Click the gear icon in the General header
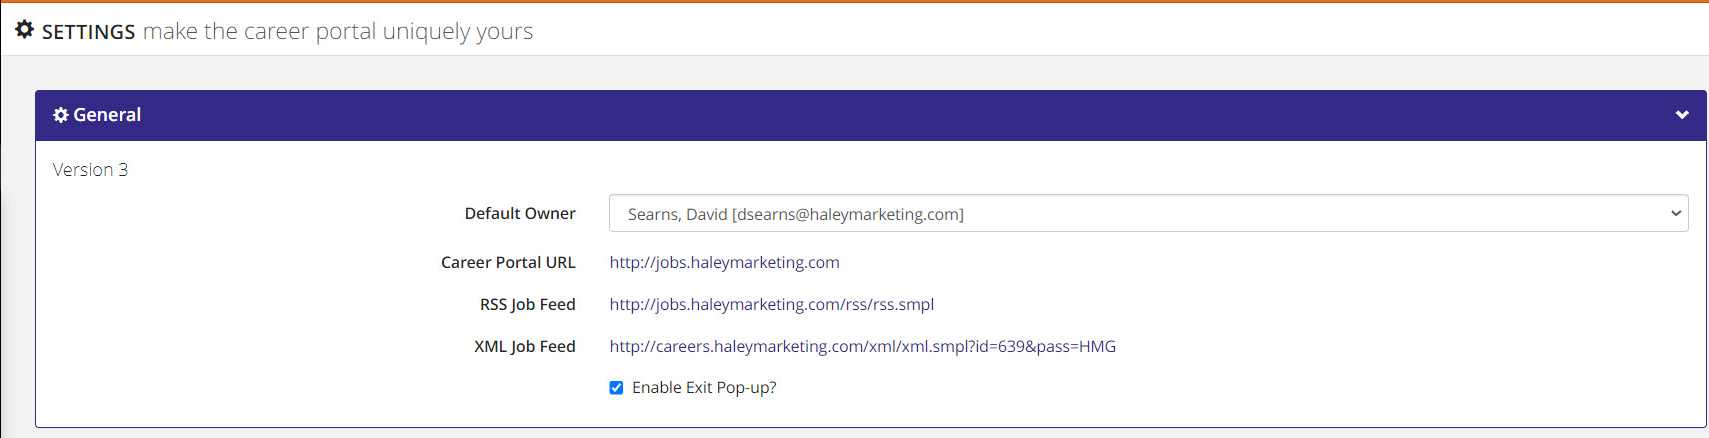 point(61,115)
